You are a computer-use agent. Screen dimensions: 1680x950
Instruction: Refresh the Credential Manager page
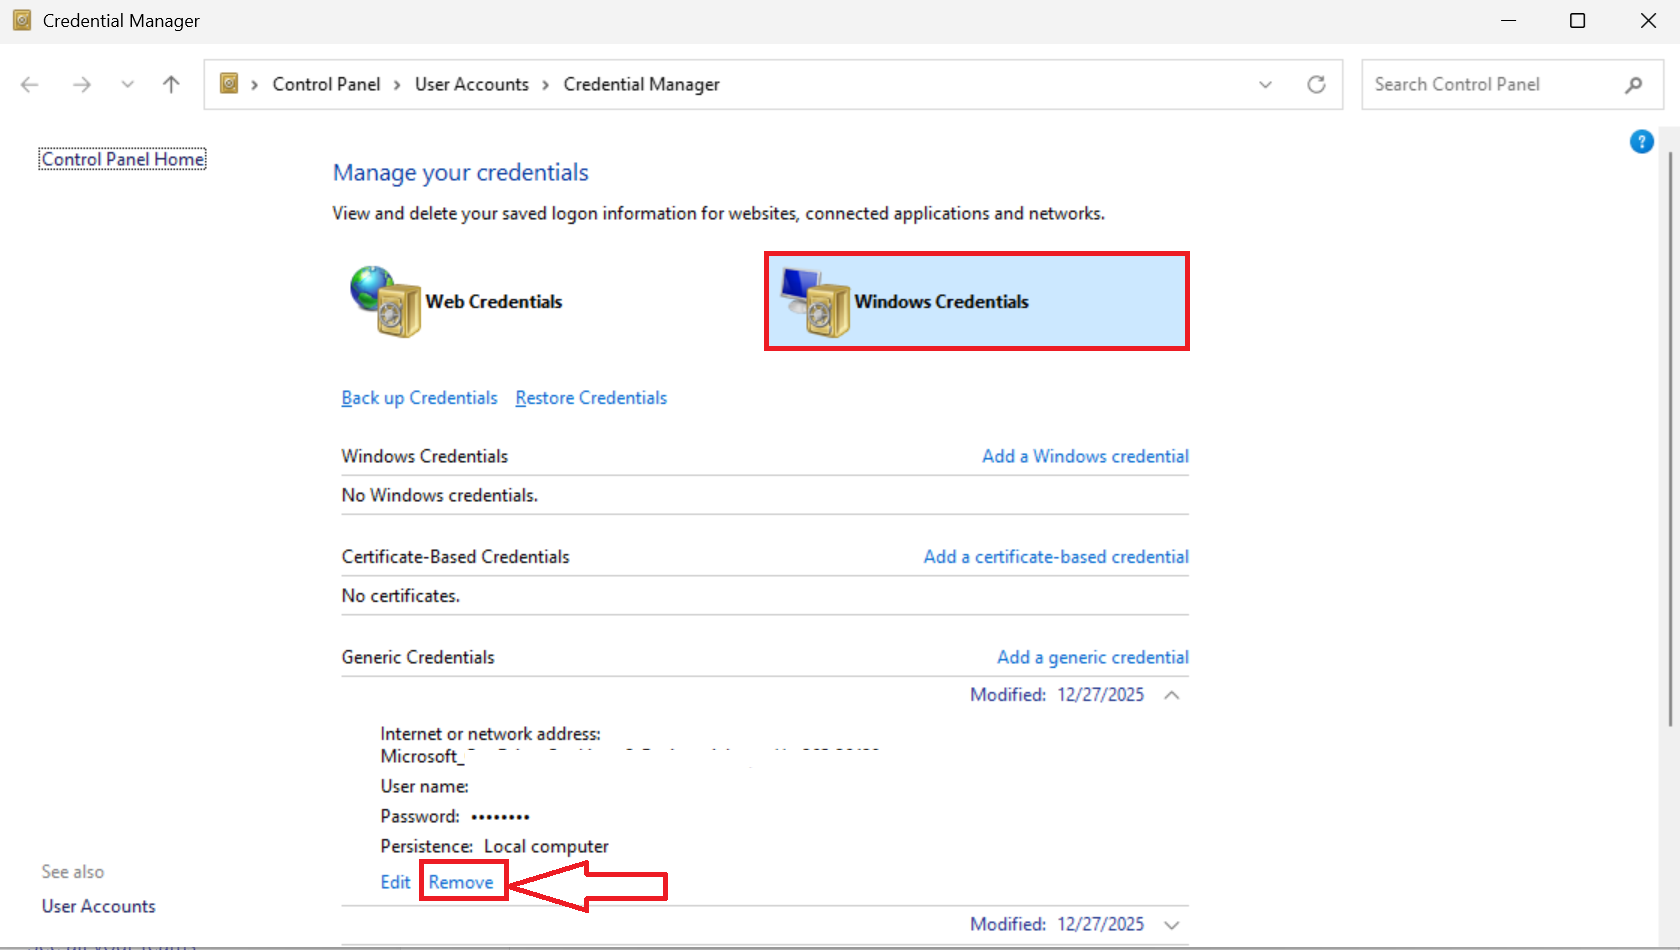[1316, 85]
